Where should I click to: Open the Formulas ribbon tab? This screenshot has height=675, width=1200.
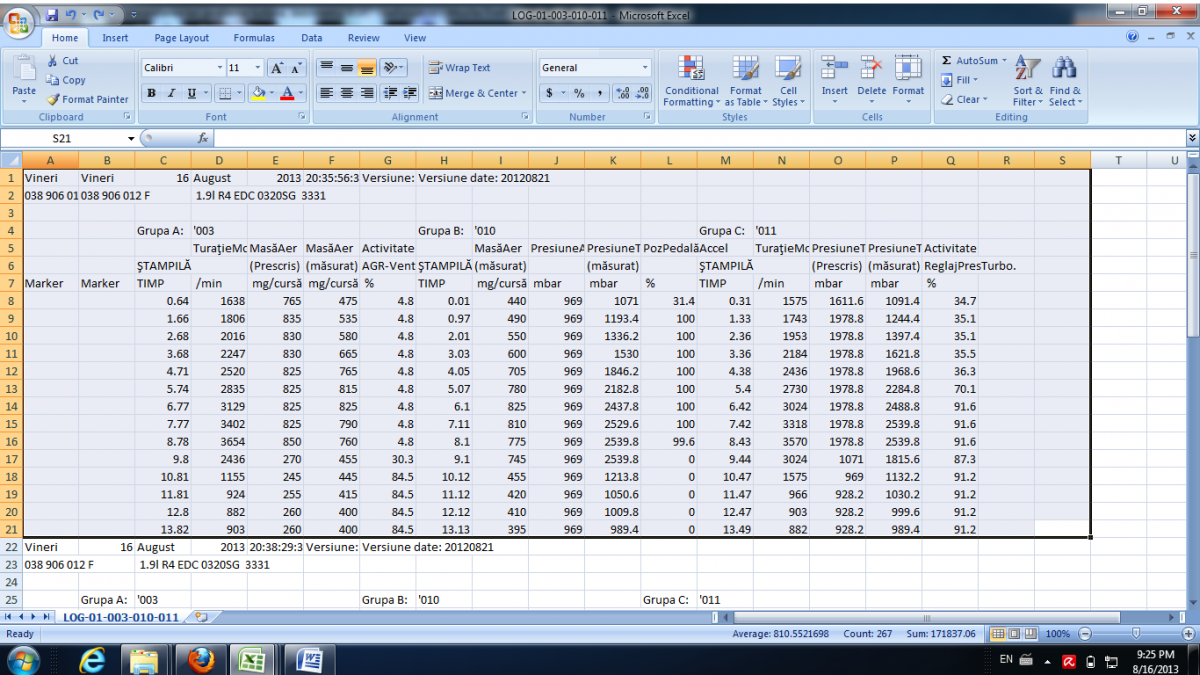[x=254, y=38]
